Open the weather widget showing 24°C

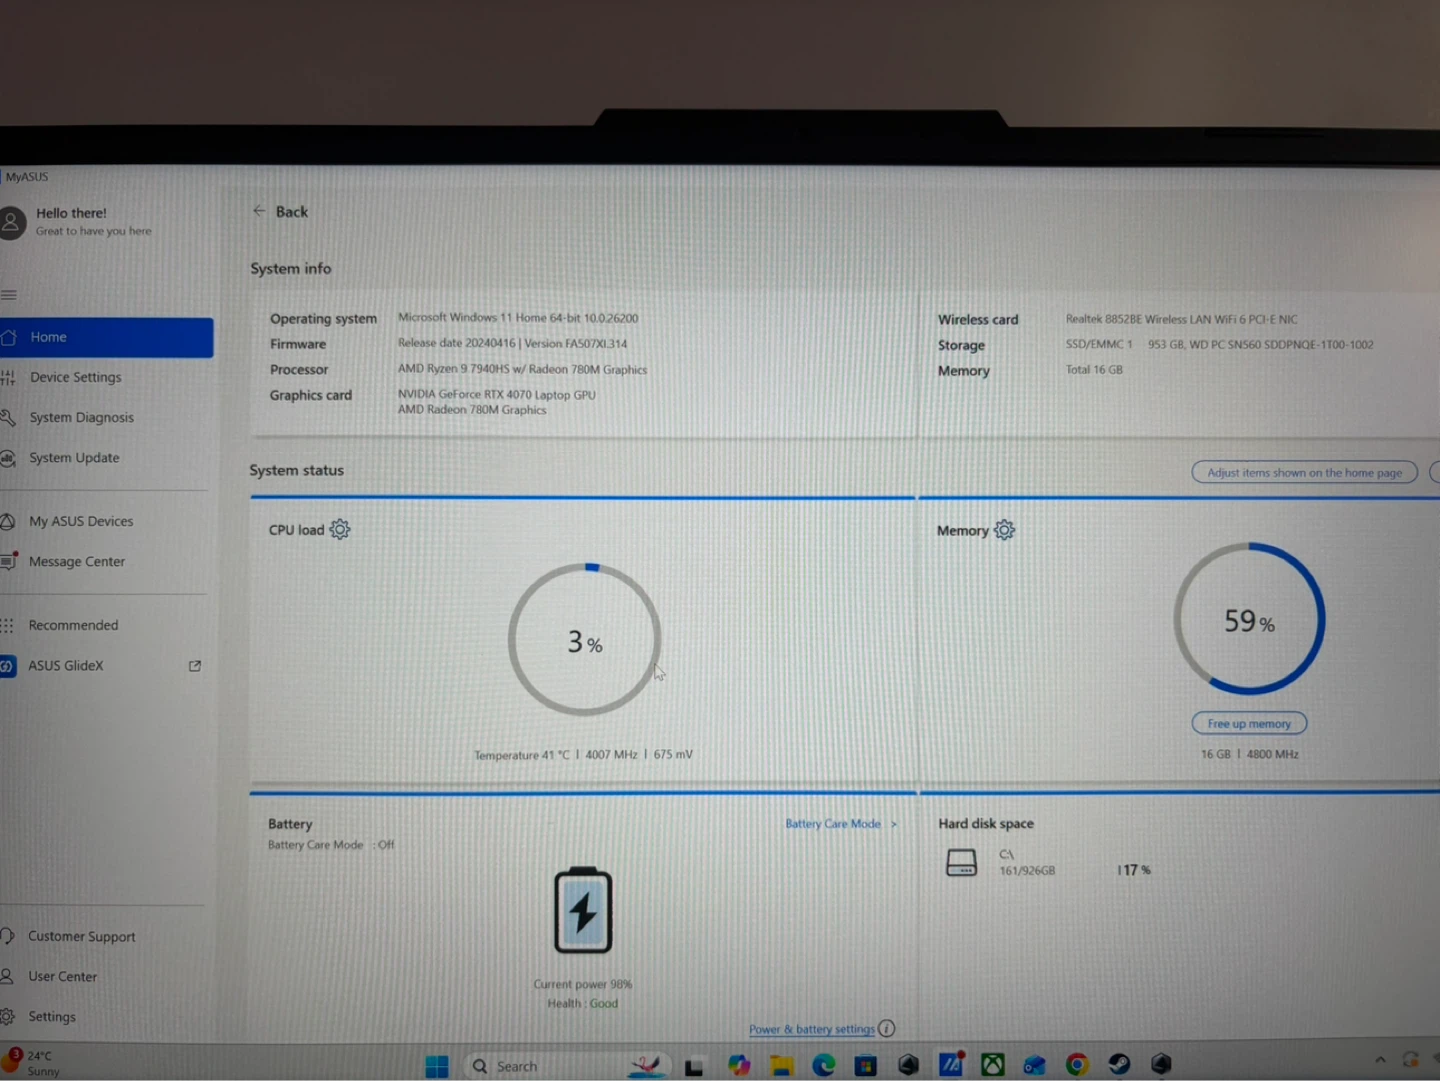coord(32,1063)
